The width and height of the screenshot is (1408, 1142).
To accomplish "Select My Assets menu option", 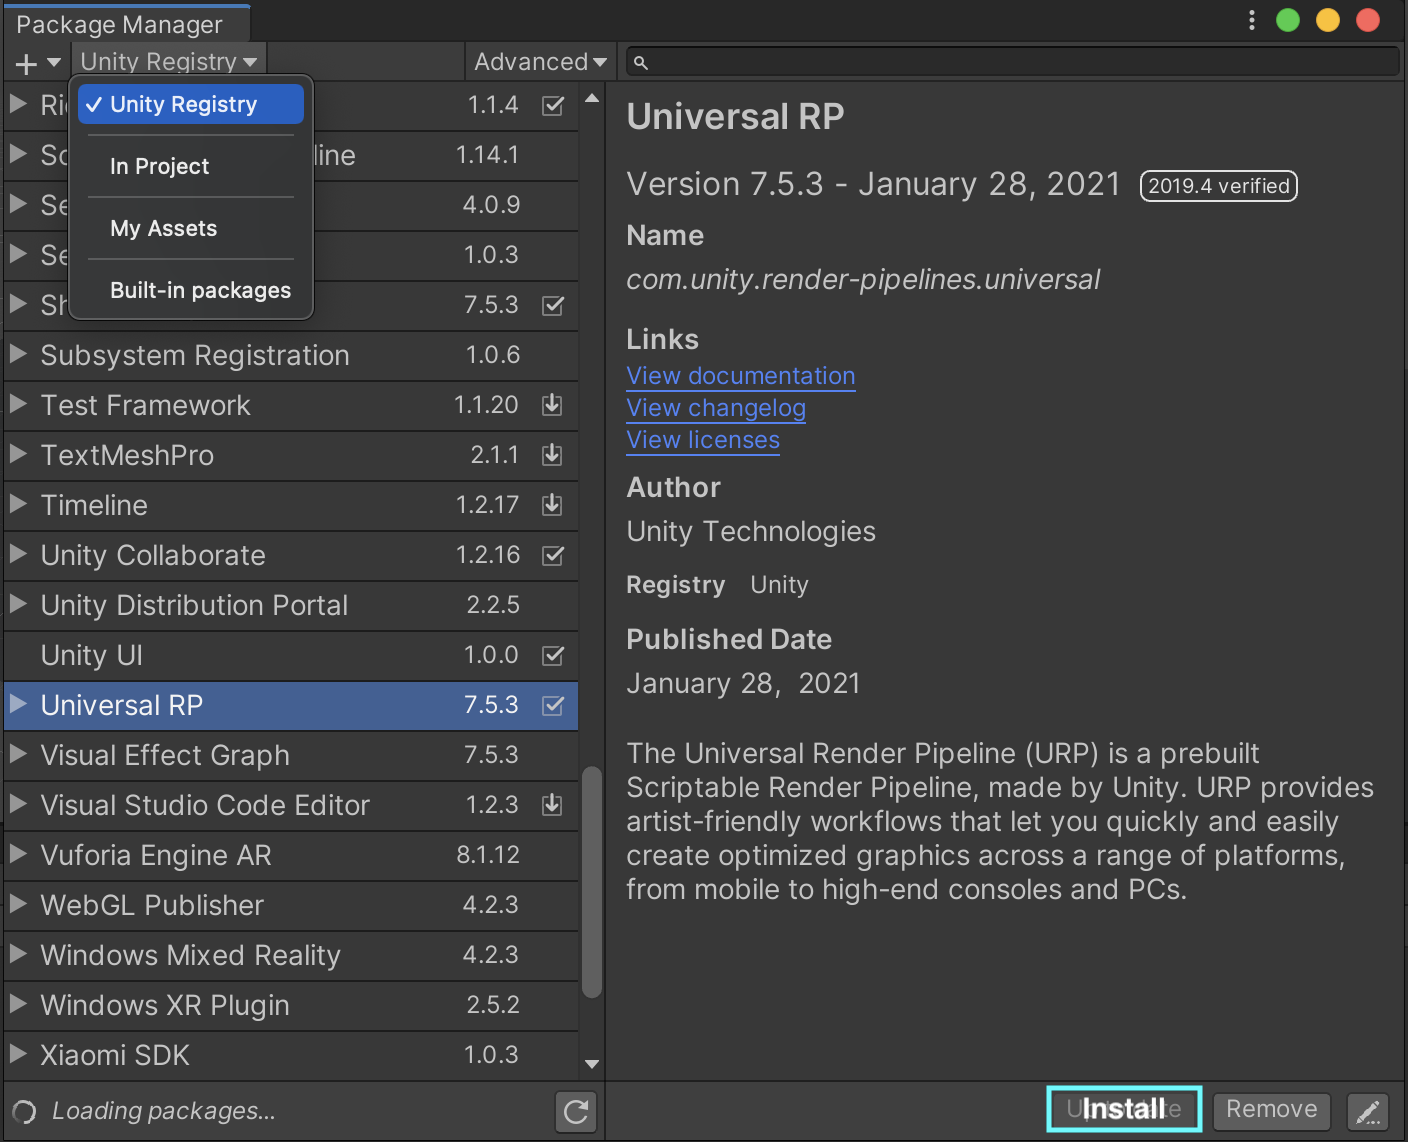I will [191, 228].
